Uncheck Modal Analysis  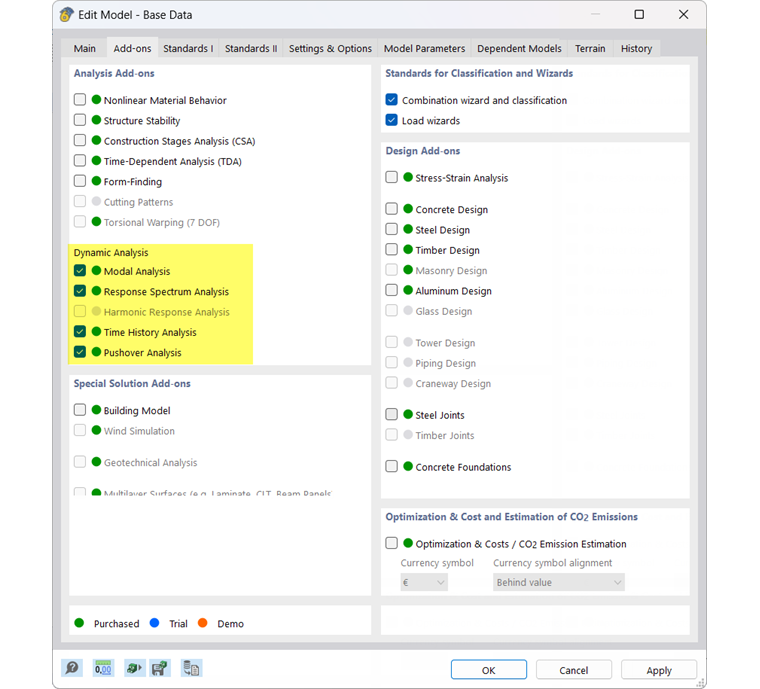click(x=80, y=270)
